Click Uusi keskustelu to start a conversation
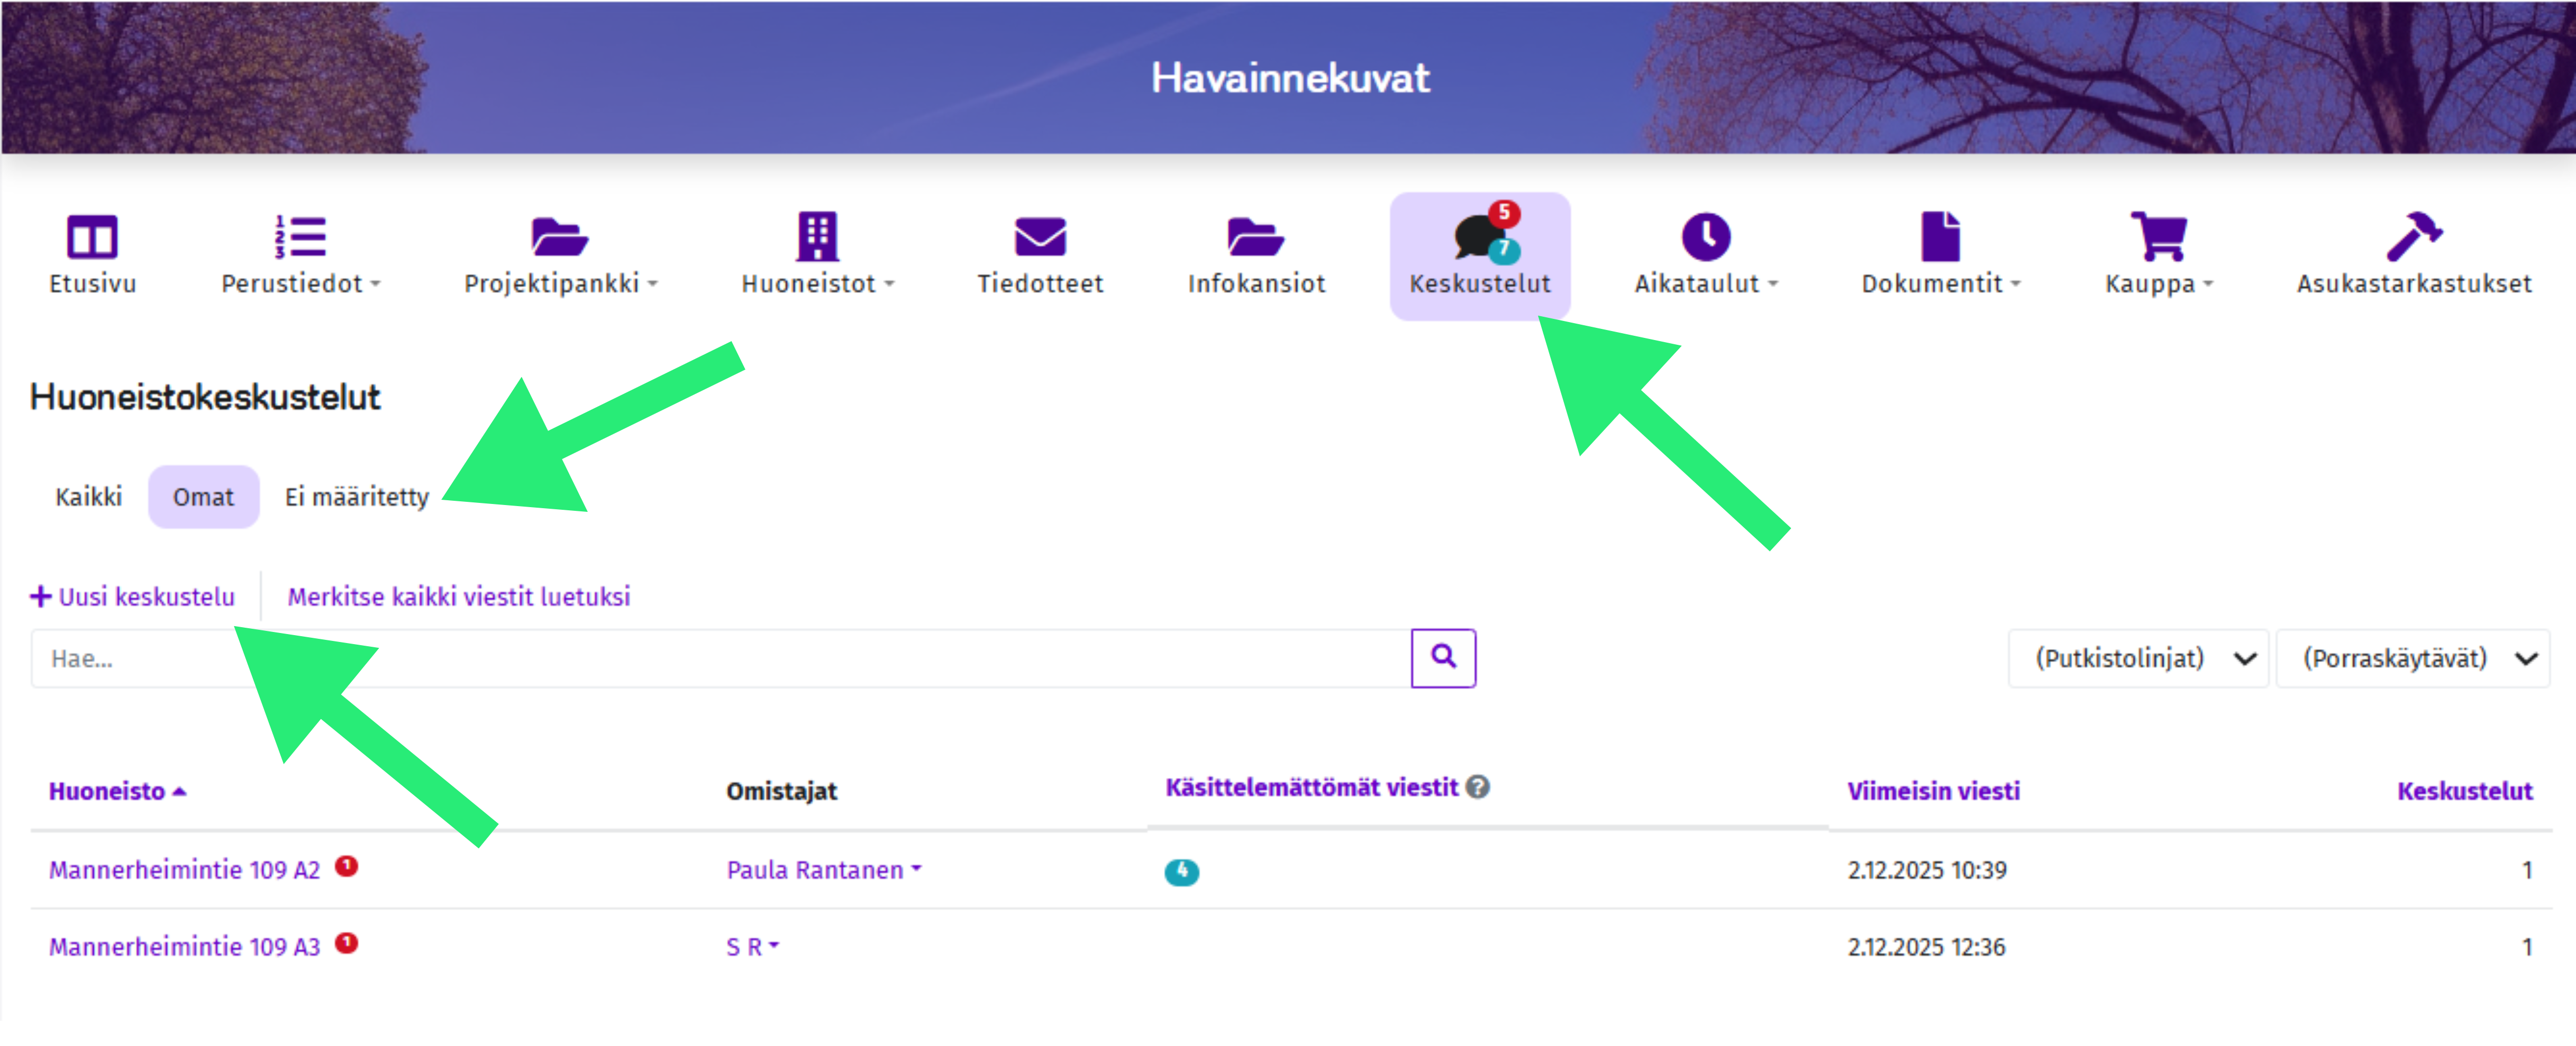This screenshot has height=1046, width=2576. 133,596
